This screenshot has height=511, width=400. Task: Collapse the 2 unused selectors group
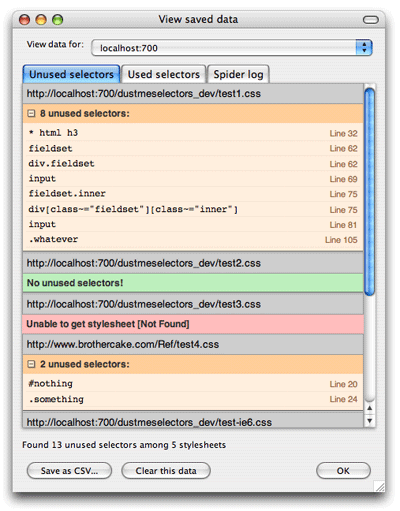[31, 364]
